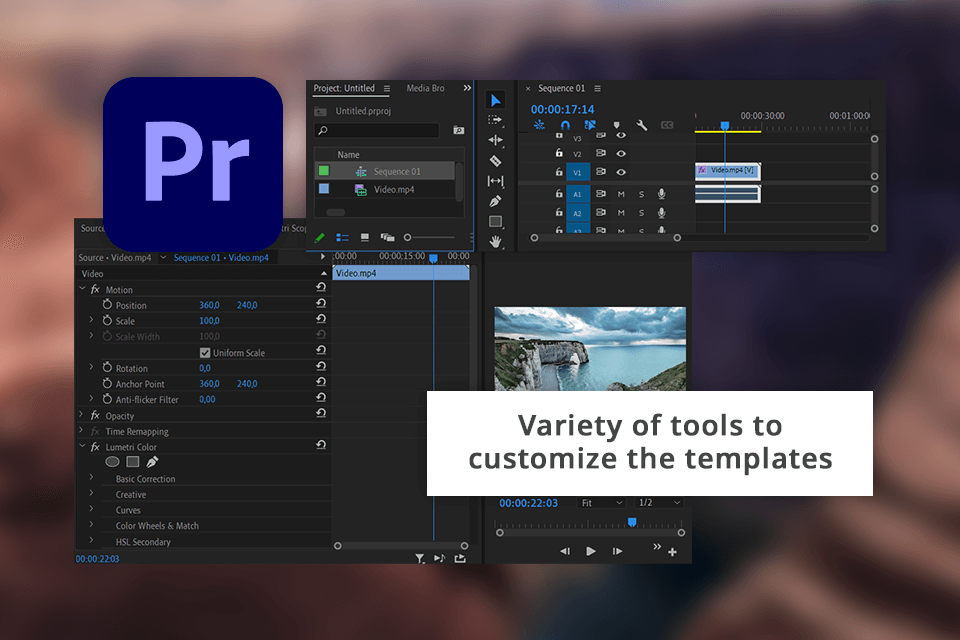This screenshot has width=960, height=640.
Task: Reset the Opacity effect
Action: tap(321, 413)
